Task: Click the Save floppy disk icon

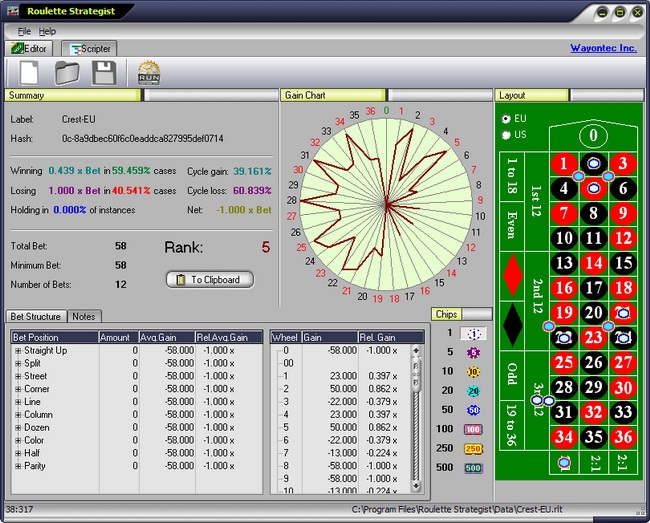Action: click(103, 73)
